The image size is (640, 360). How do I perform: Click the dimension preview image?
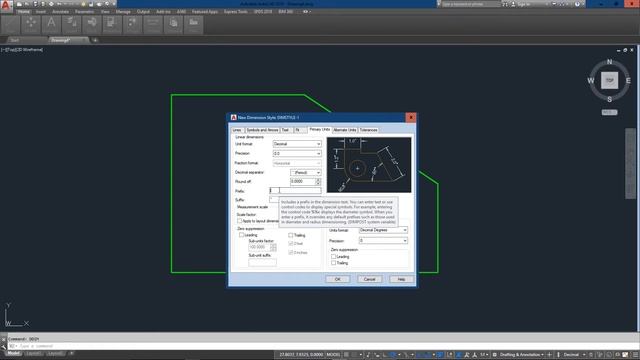tap(369, 165)
